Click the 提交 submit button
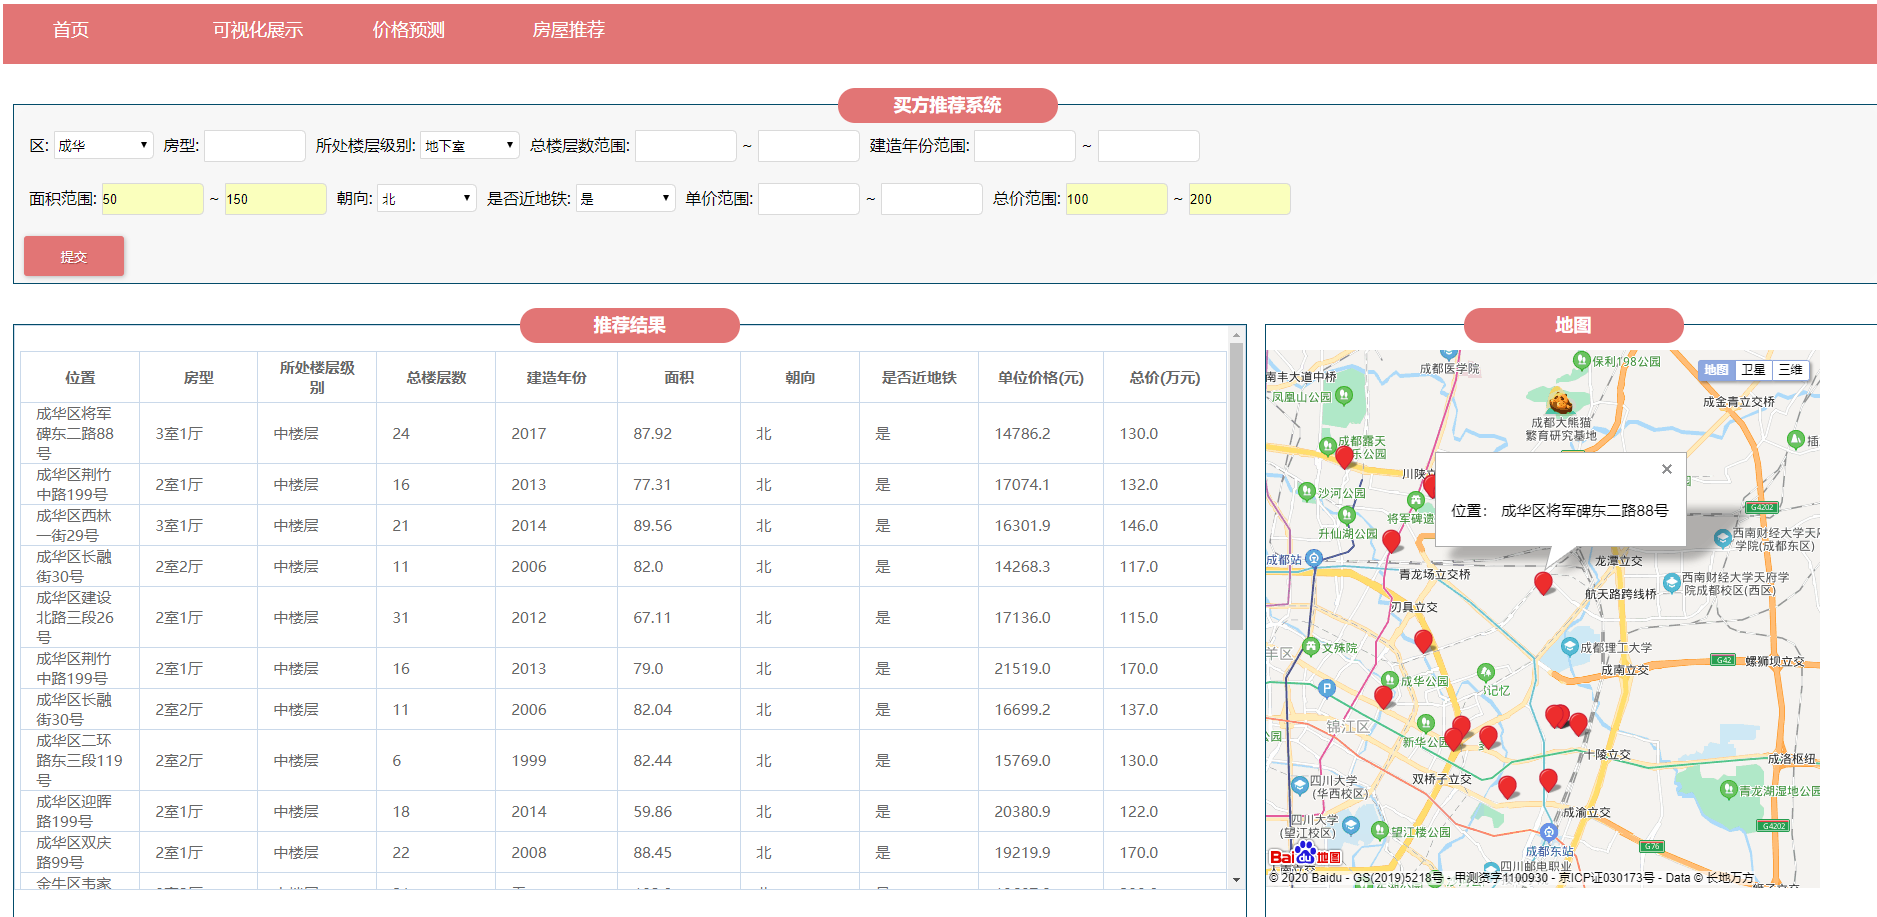Screen dimensions: 1877x917 point(74,256)
